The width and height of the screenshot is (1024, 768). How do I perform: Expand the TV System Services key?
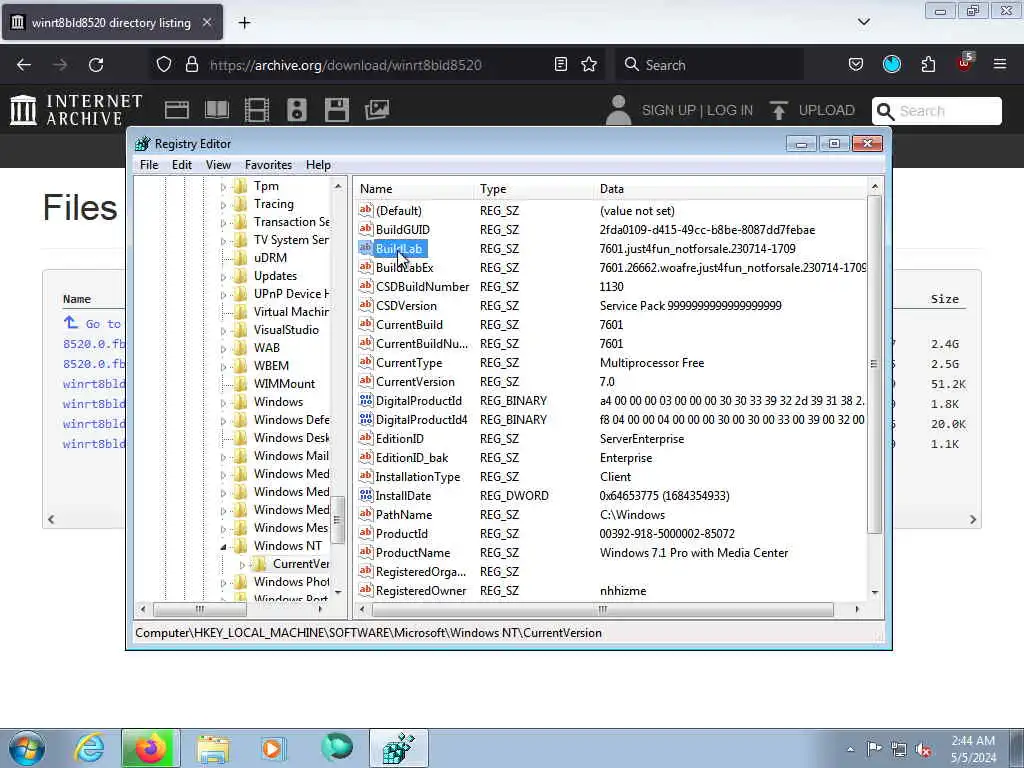[x=223, y=240]
